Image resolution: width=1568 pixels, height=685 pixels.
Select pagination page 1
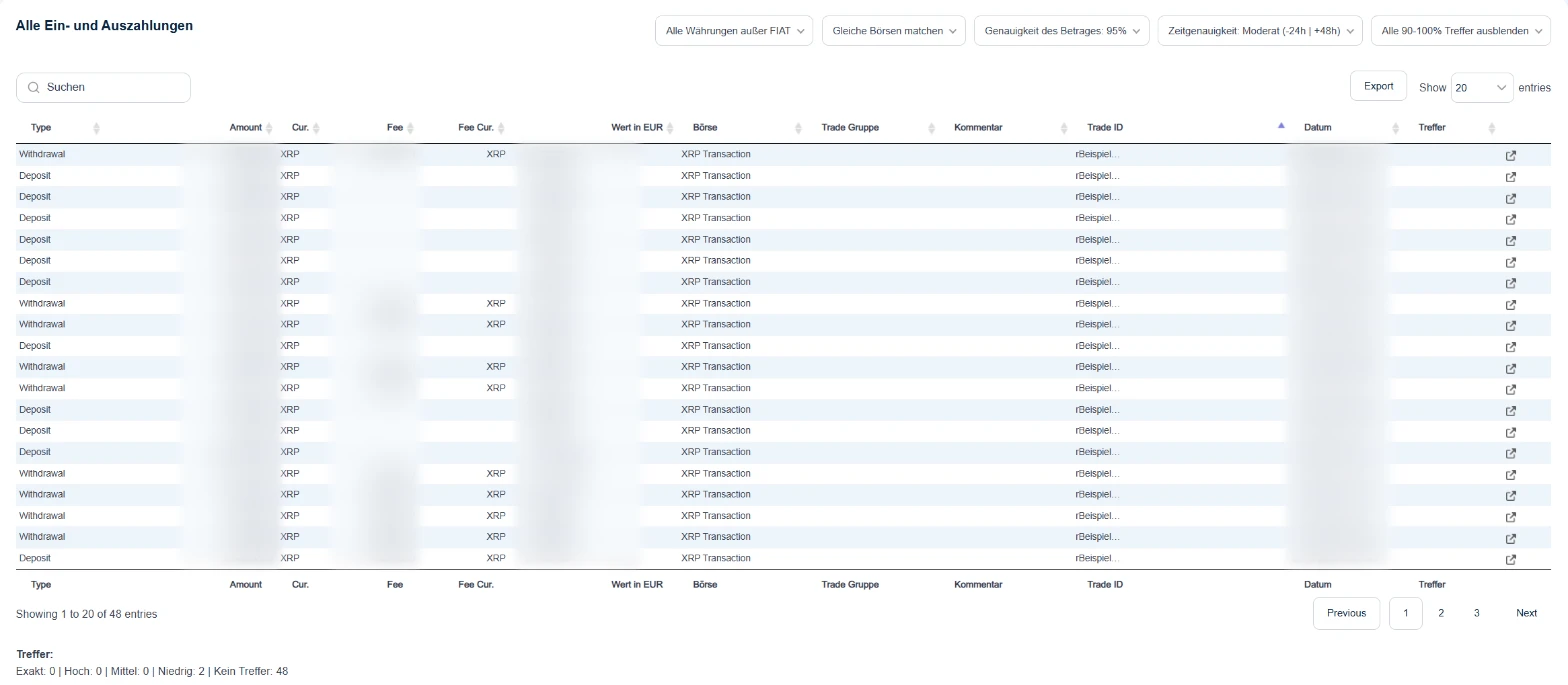1406,613
